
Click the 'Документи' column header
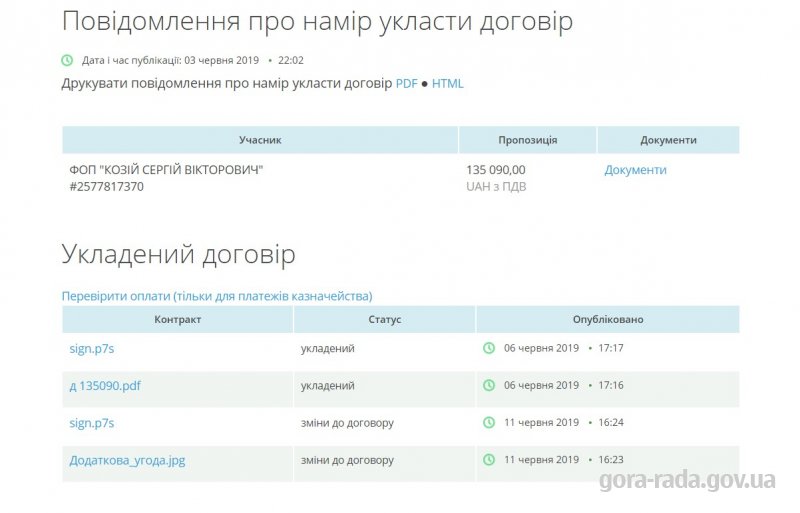[x=668, y=140]
